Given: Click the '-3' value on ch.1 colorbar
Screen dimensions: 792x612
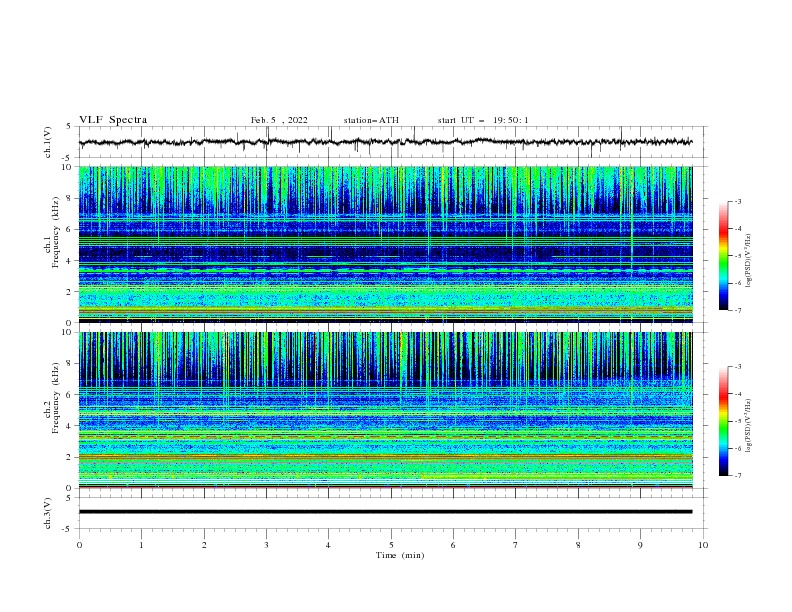Looking at the screenshot, I should pos(738,201).
